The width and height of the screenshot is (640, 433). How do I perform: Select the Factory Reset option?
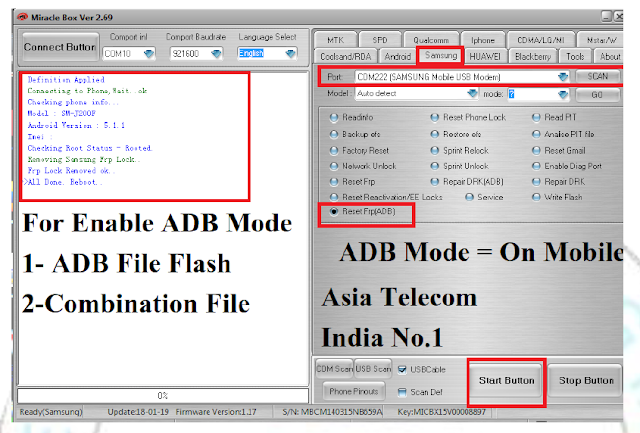pos(334,151)
